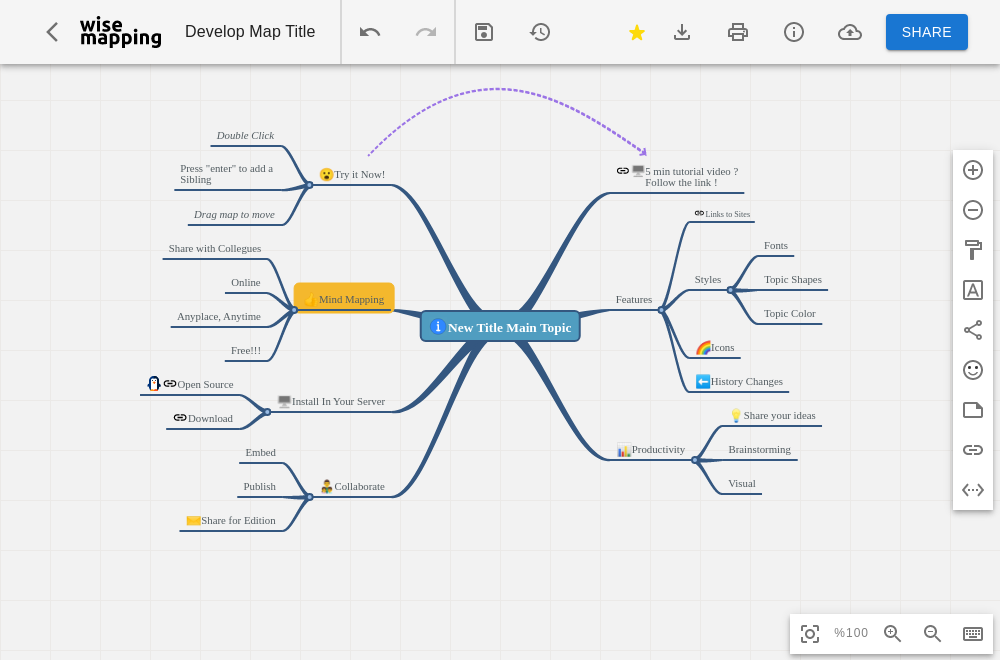Select the 'Brainstorming' topic
Screen dimensions: 1000x660
tap(760, 450)
